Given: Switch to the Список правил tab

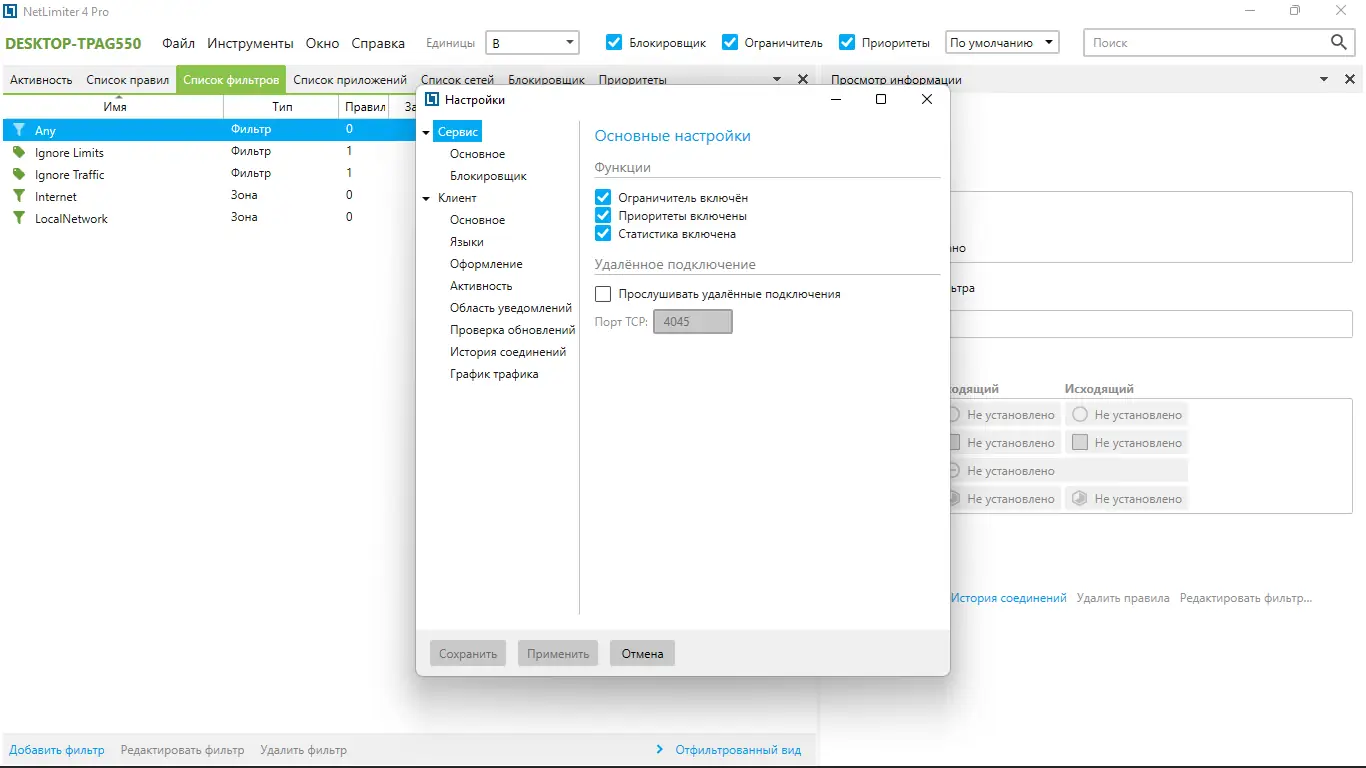Looking at the screenshot, I should click(x=128, y=80).
